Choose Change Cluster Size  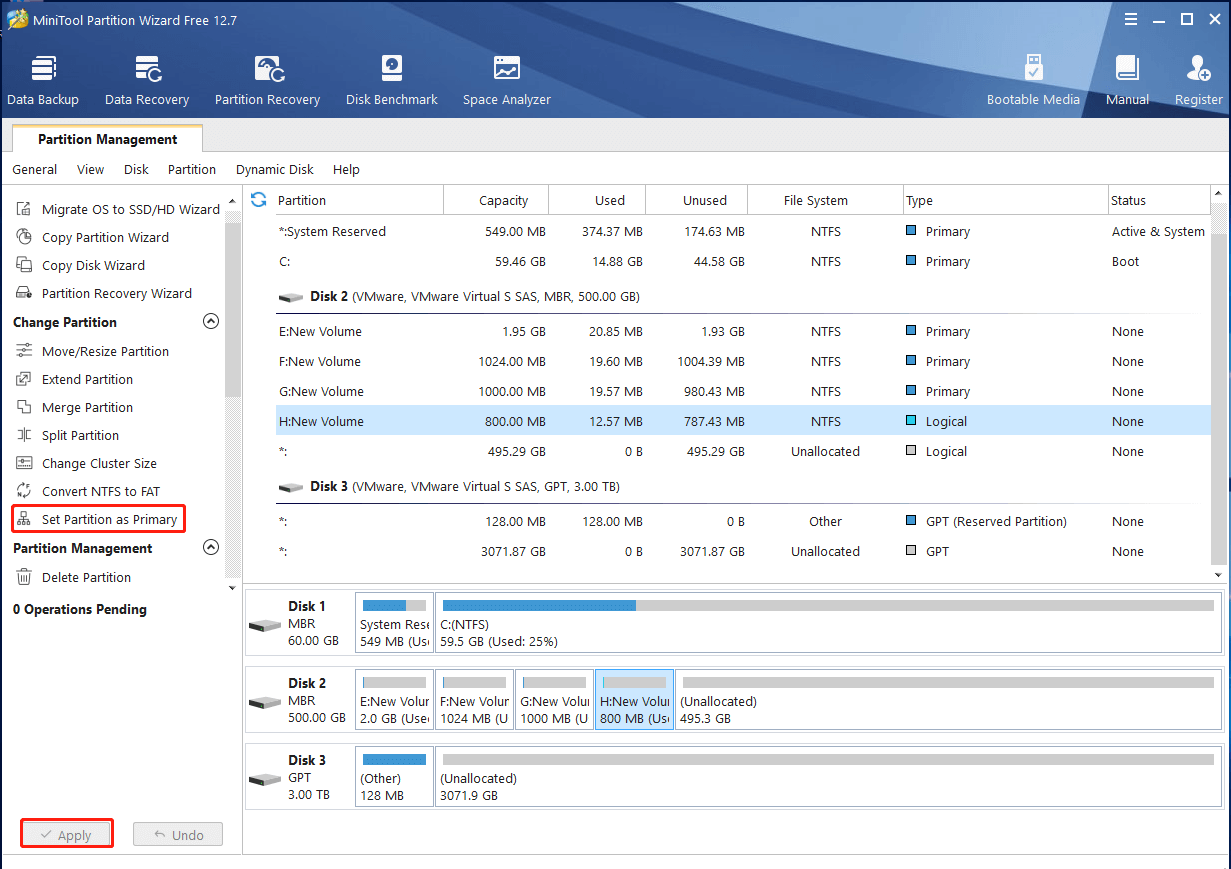86,463
